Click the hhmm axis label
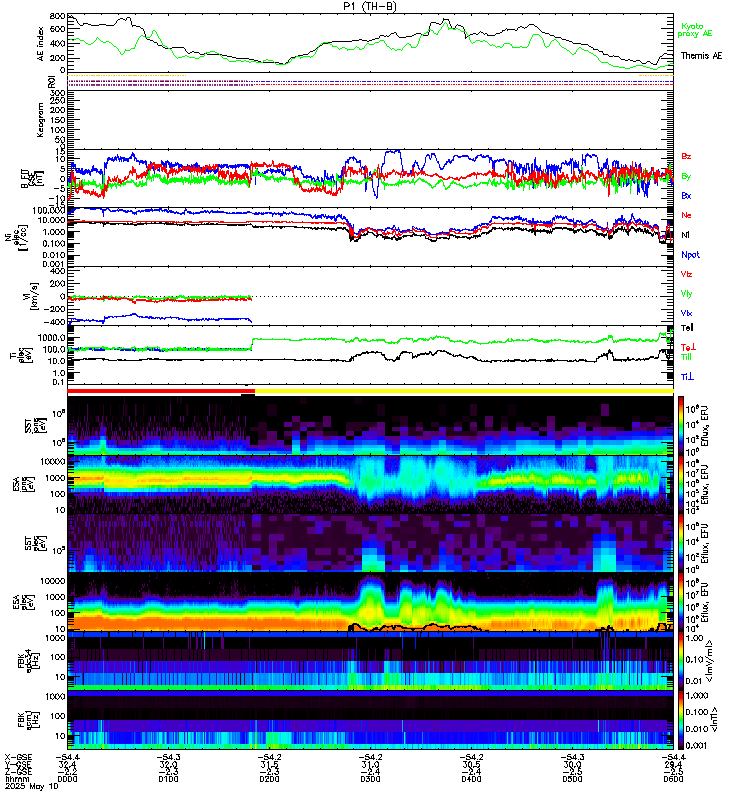The height and width of the screenshot is (800, 750). [x=15, y=779]
